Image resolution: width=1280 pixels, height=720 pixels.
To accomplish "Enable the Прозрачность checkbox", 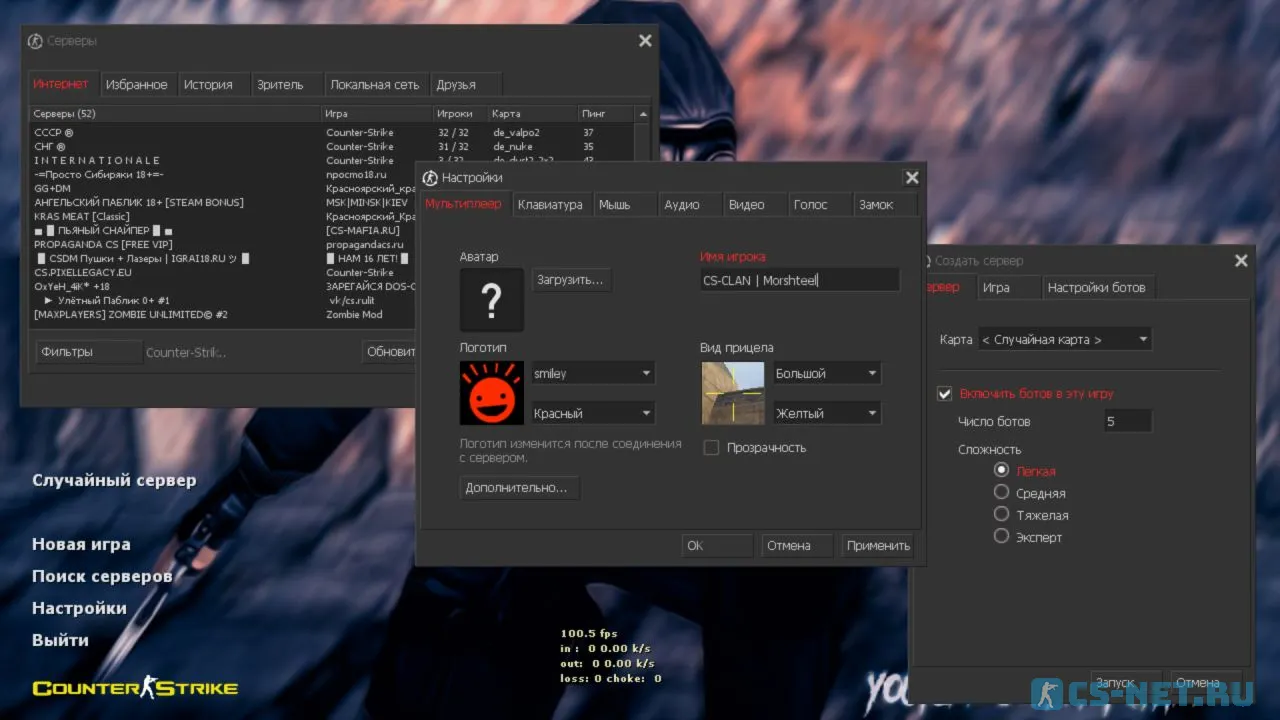I will [711, 448].
